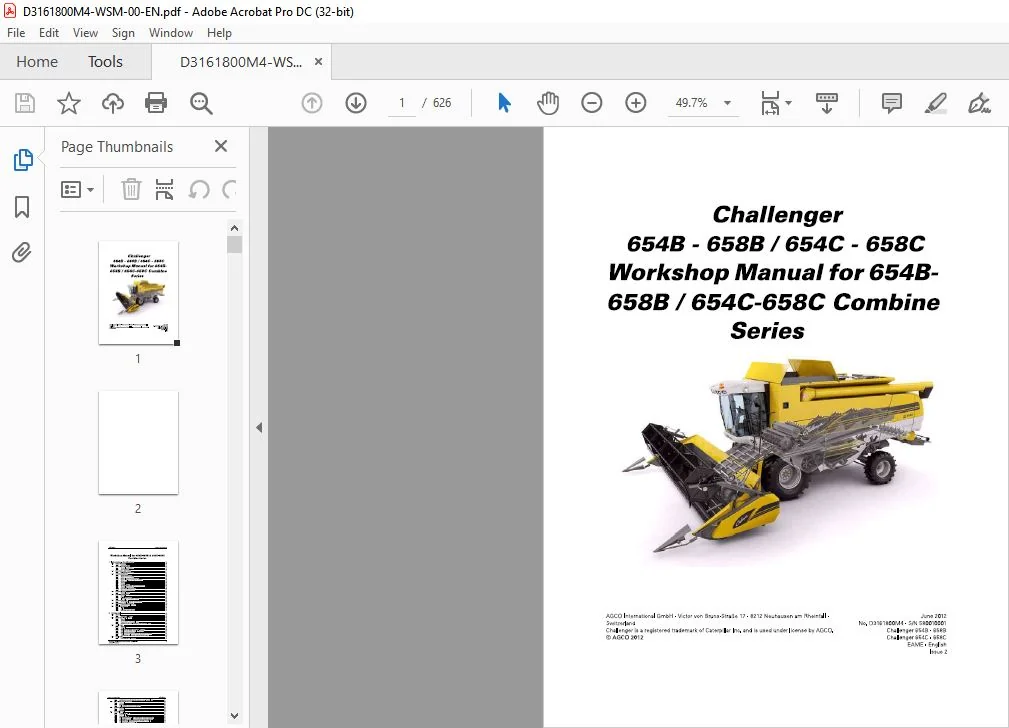Select the Highlight text pen tool

click(936, 103)
